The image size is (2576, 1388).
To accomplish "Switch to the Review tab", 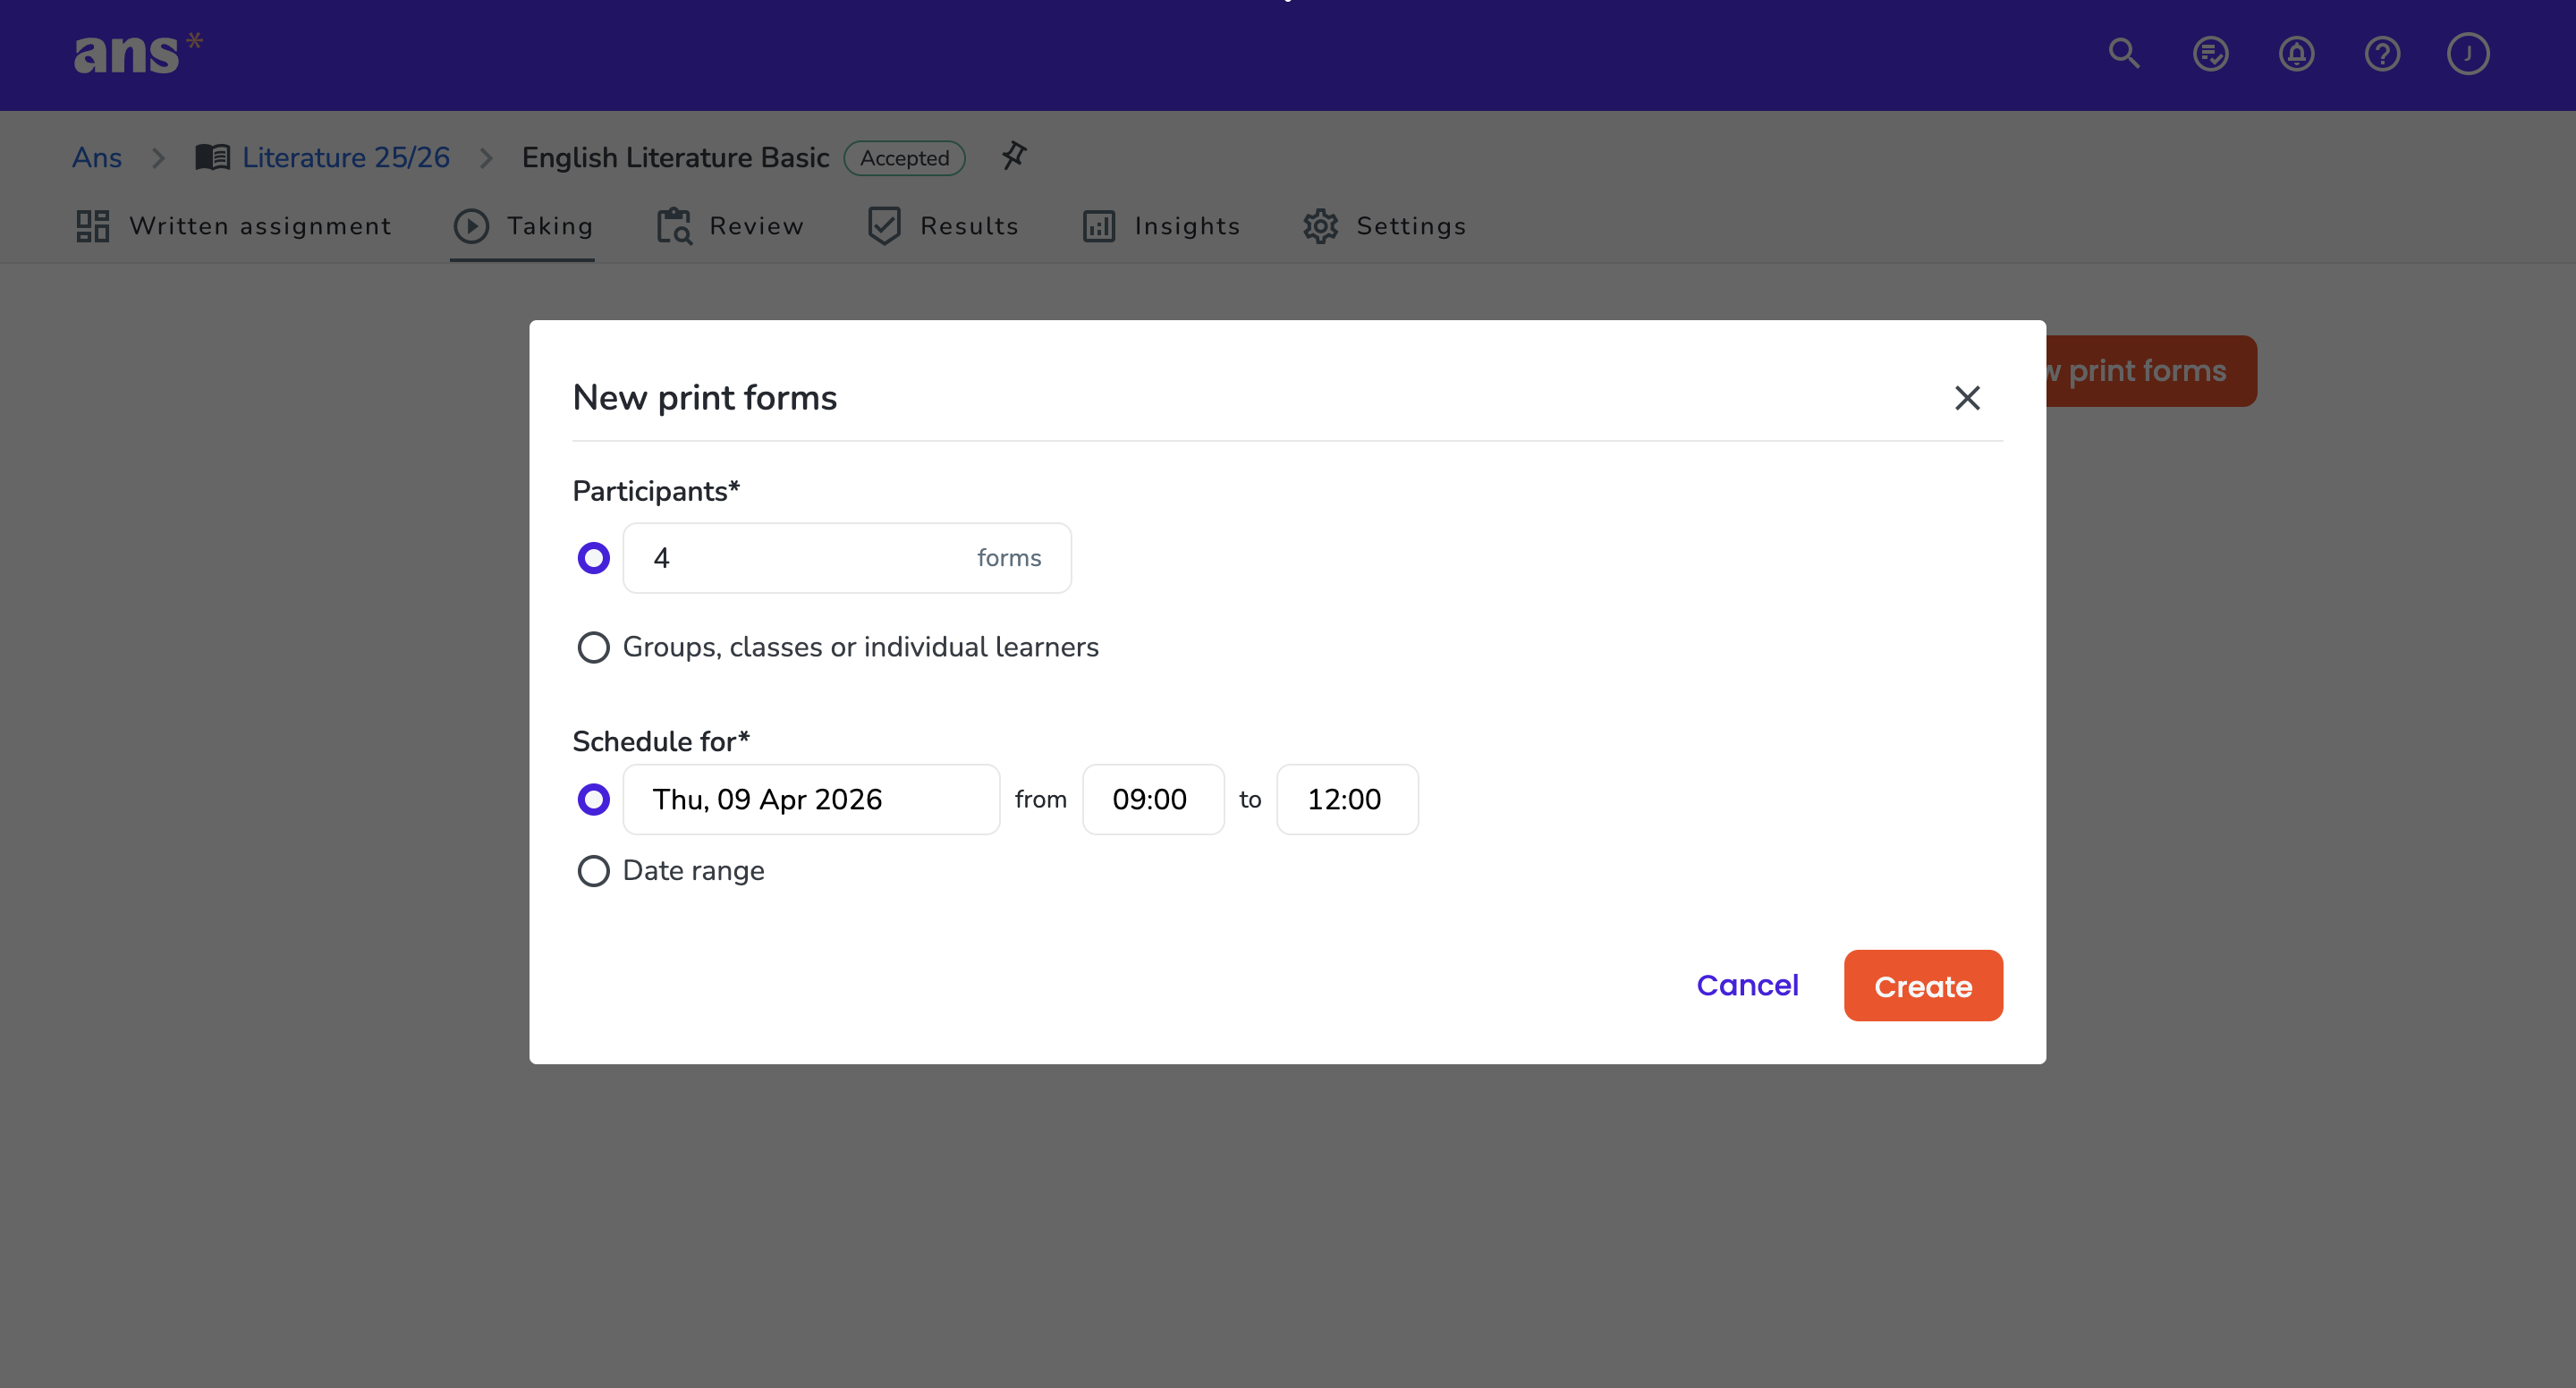I will coord(730,226).
